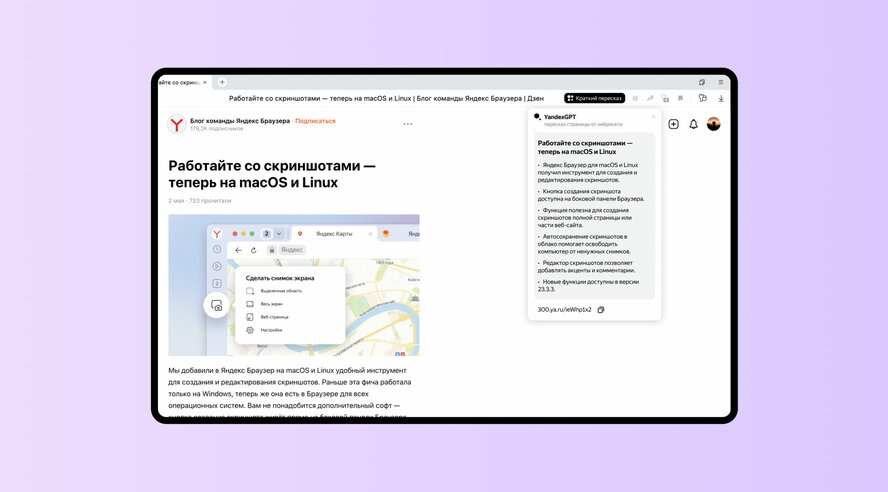Viewport: 888px width, 492px height.
Task: Open the browser hamburger menu
Action: (720, 82)
